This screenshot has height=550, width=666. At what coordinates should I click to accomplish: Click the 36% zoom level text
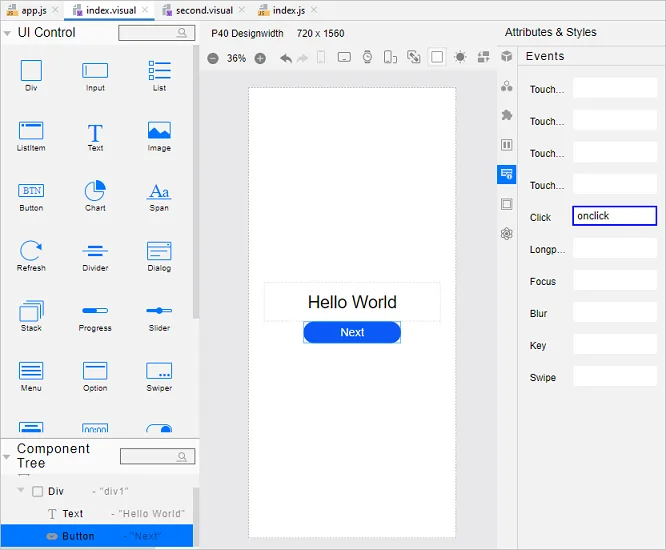point(236,58)
